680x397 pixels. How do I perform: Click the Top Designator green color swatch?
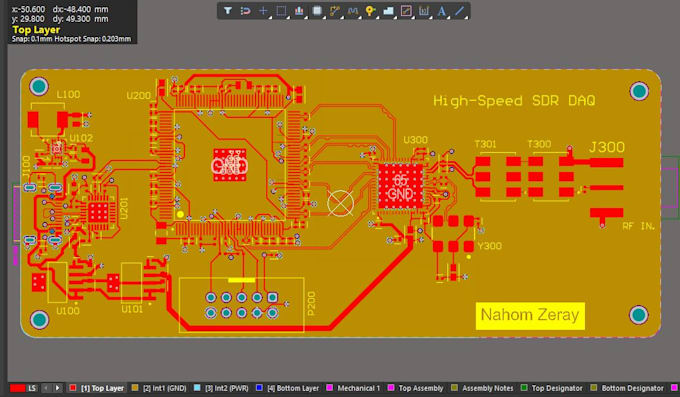(524, 388)
